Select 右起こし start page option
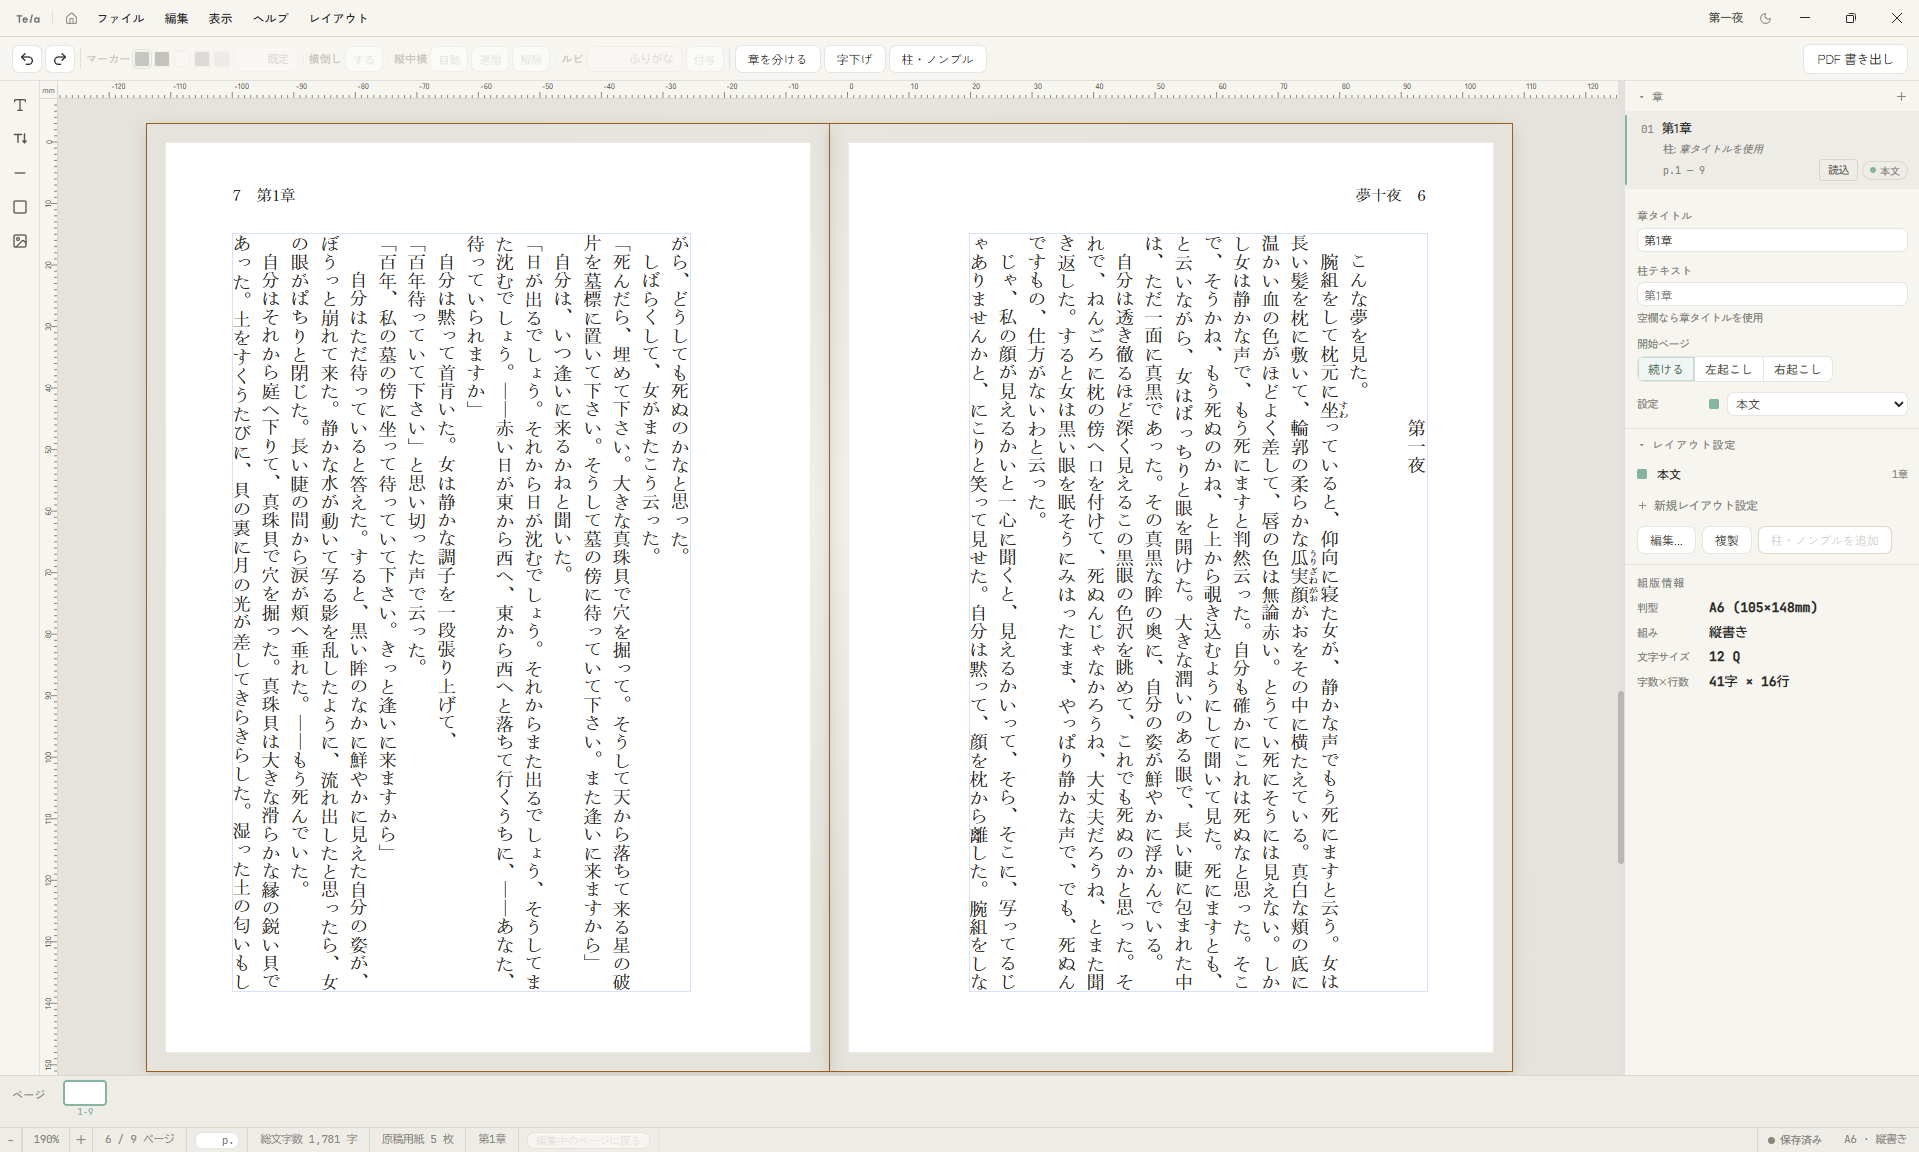 (x=1797, y=369)
